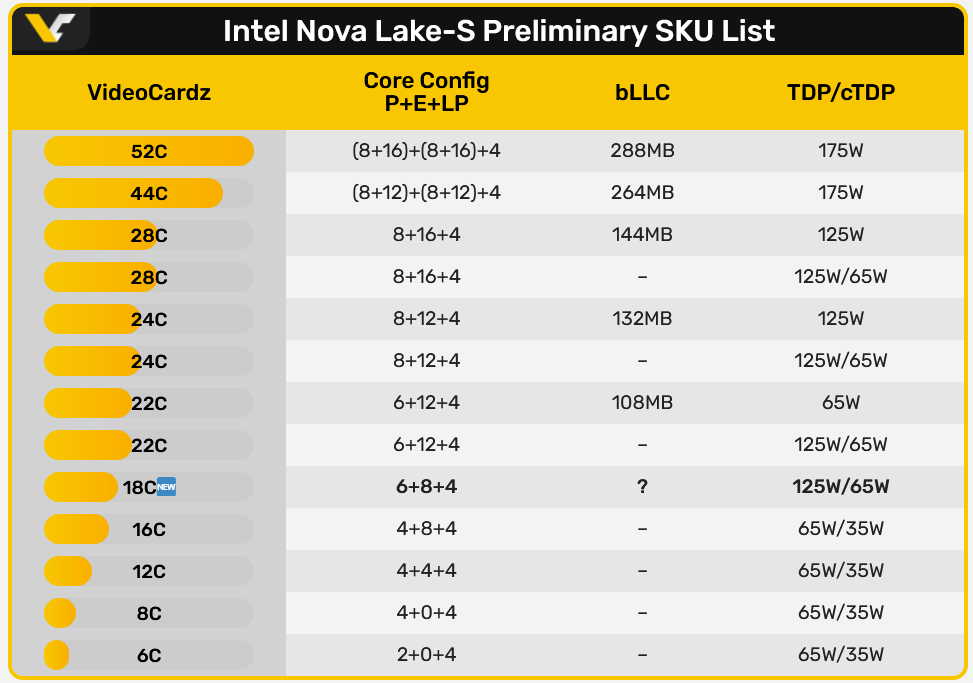Click the 52C core count bar

[x=149, y=151]
